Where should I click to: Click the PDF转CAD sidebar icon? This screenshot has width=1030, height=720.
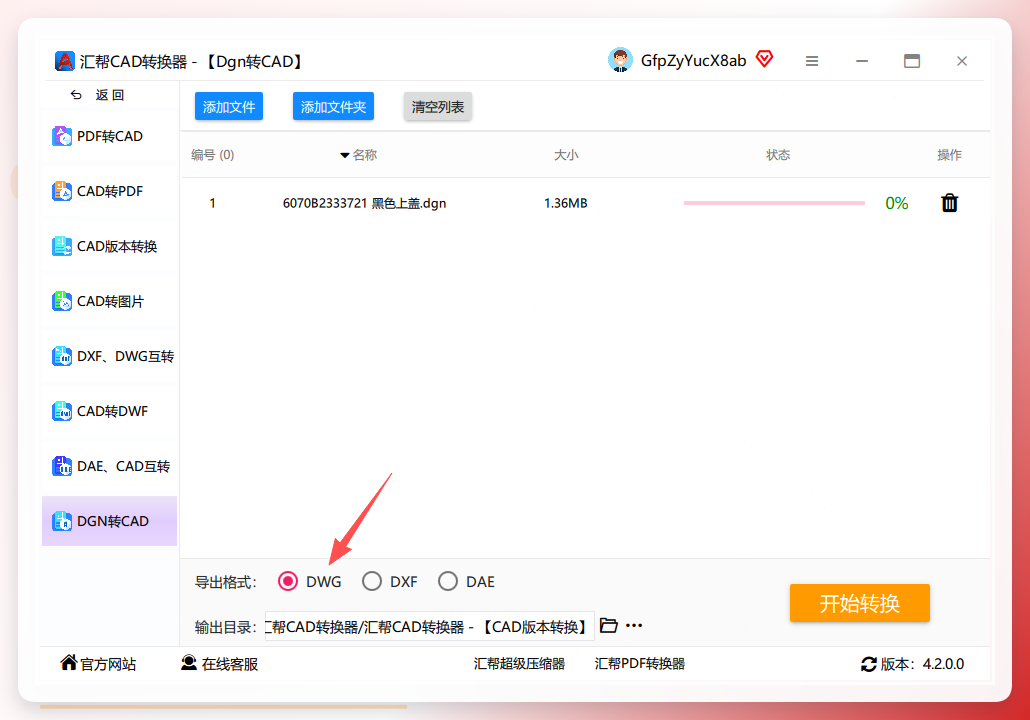click(62, 136)
